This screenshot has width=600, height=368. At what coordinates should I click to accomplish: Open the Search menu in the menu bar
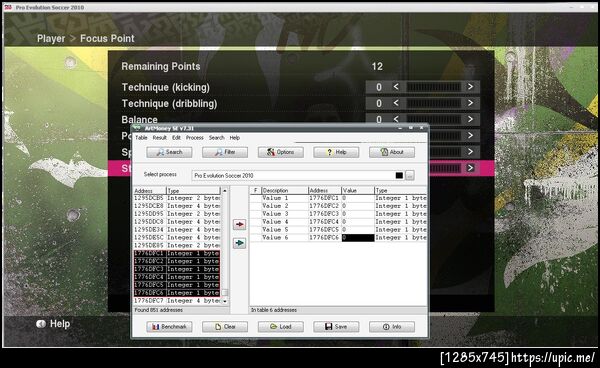[217, 138]
